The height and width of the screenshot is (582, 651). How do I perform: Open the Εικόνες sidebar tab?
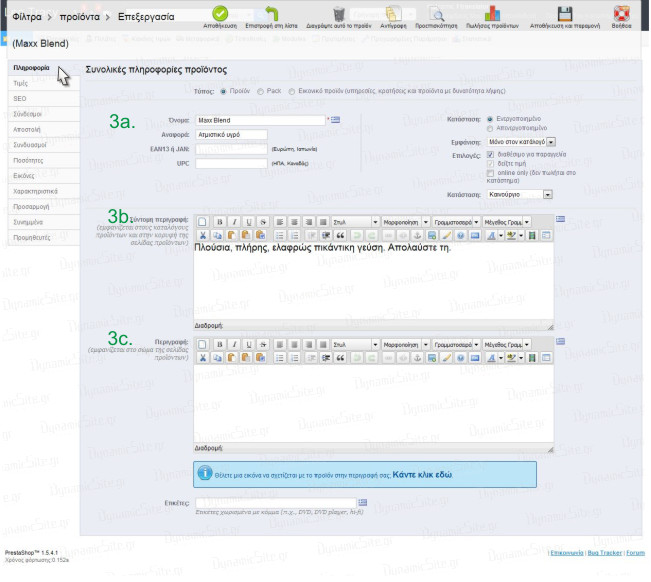(44, 176)
